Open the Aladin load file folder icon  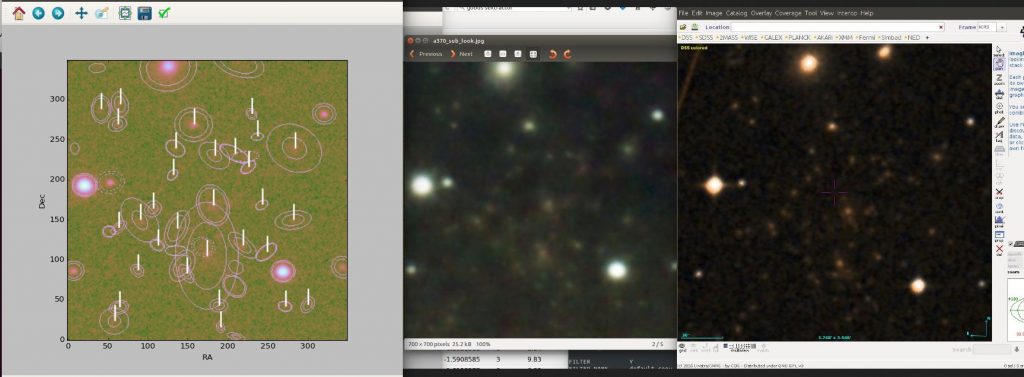[683, 27]
